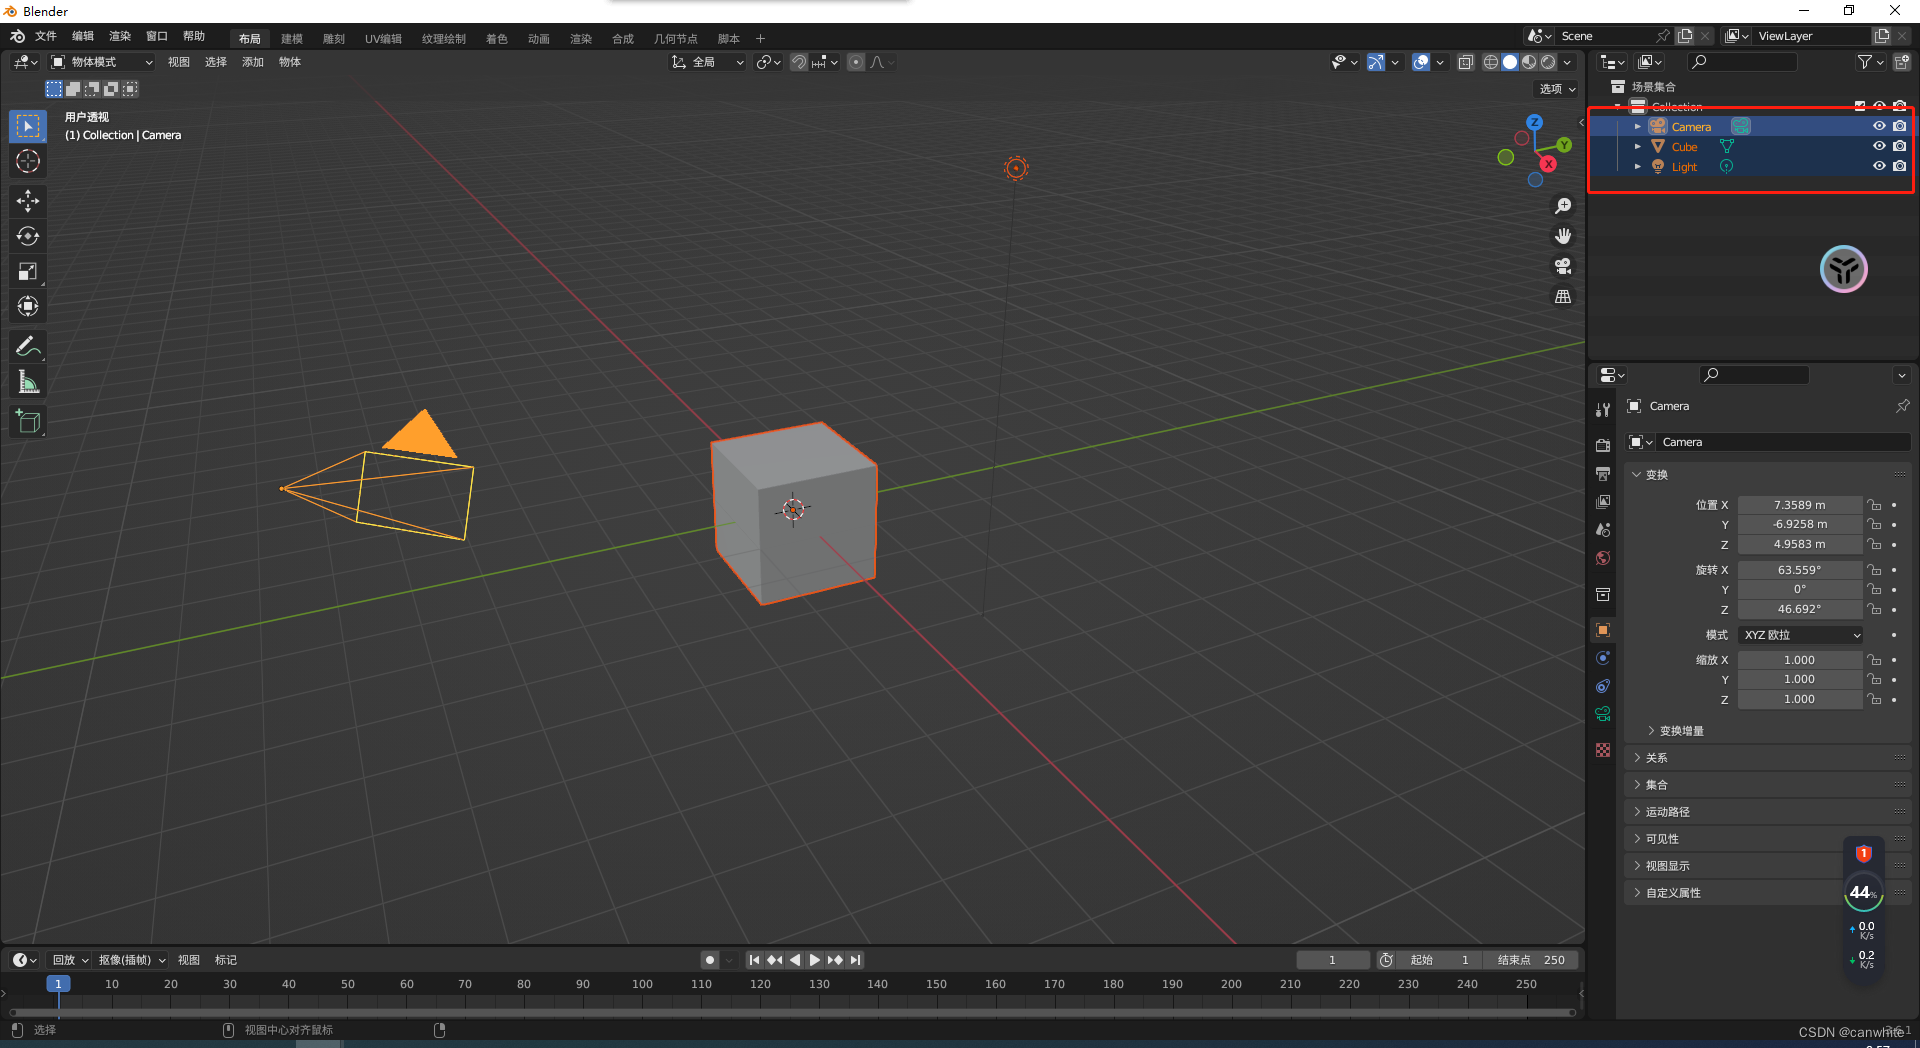The height and width of the screenshot is (1048, 1920).
Task: Open the Render properties tab
Action: pyautogui.click(x=1603, y=445)
